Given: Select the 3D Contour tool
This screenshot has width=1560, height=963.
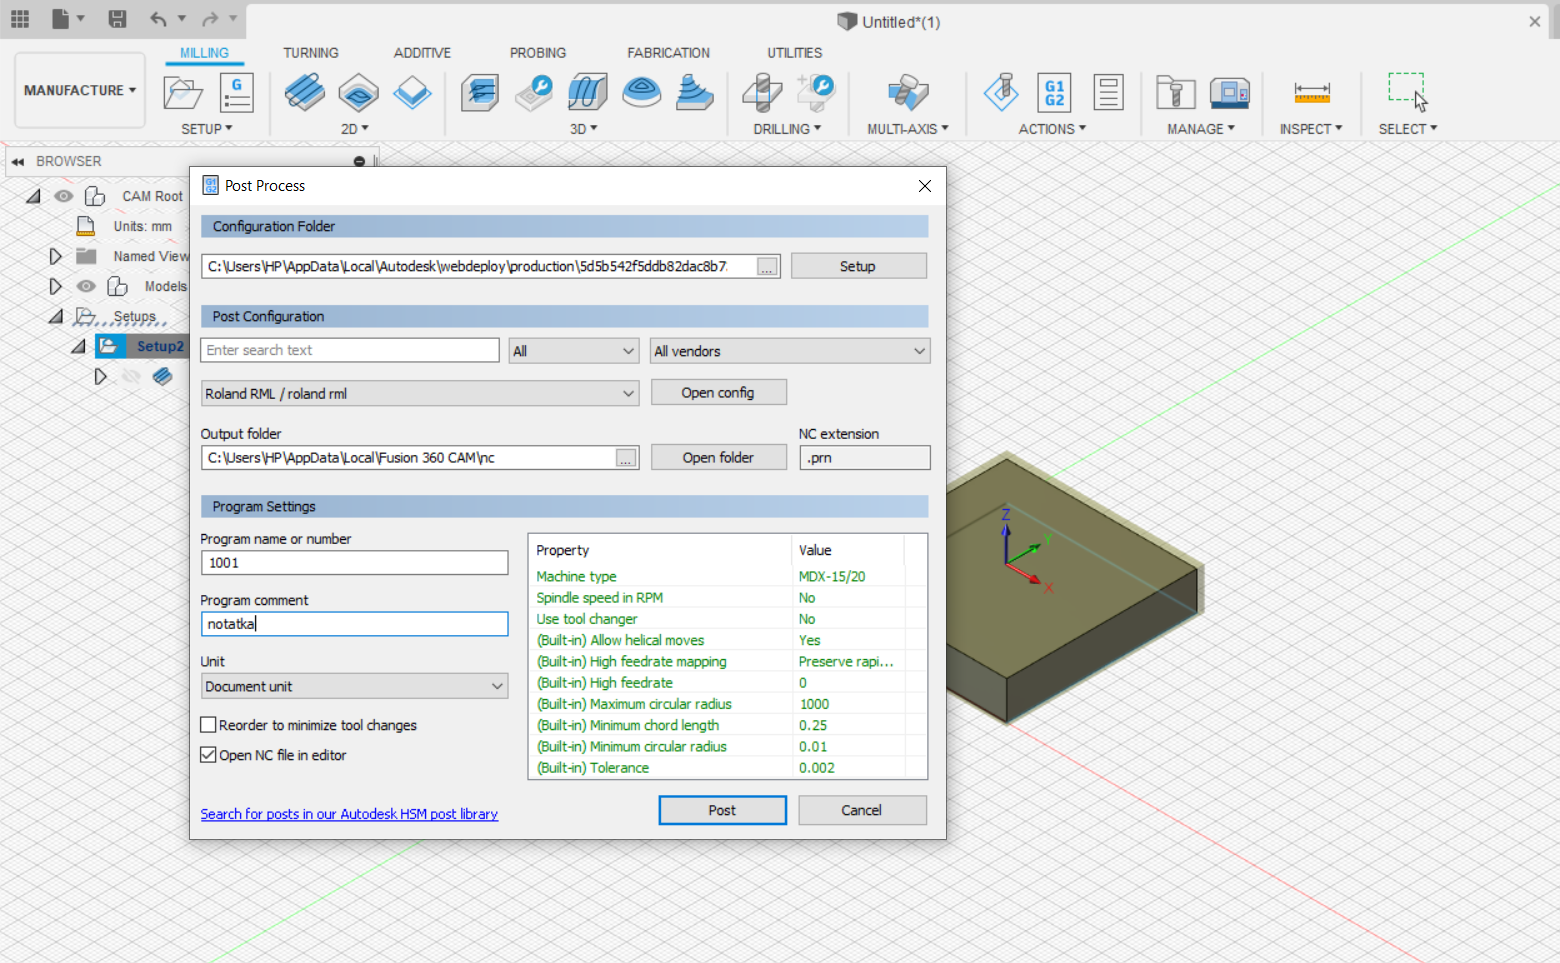Looking at the screenshot, I should [641, 93].
